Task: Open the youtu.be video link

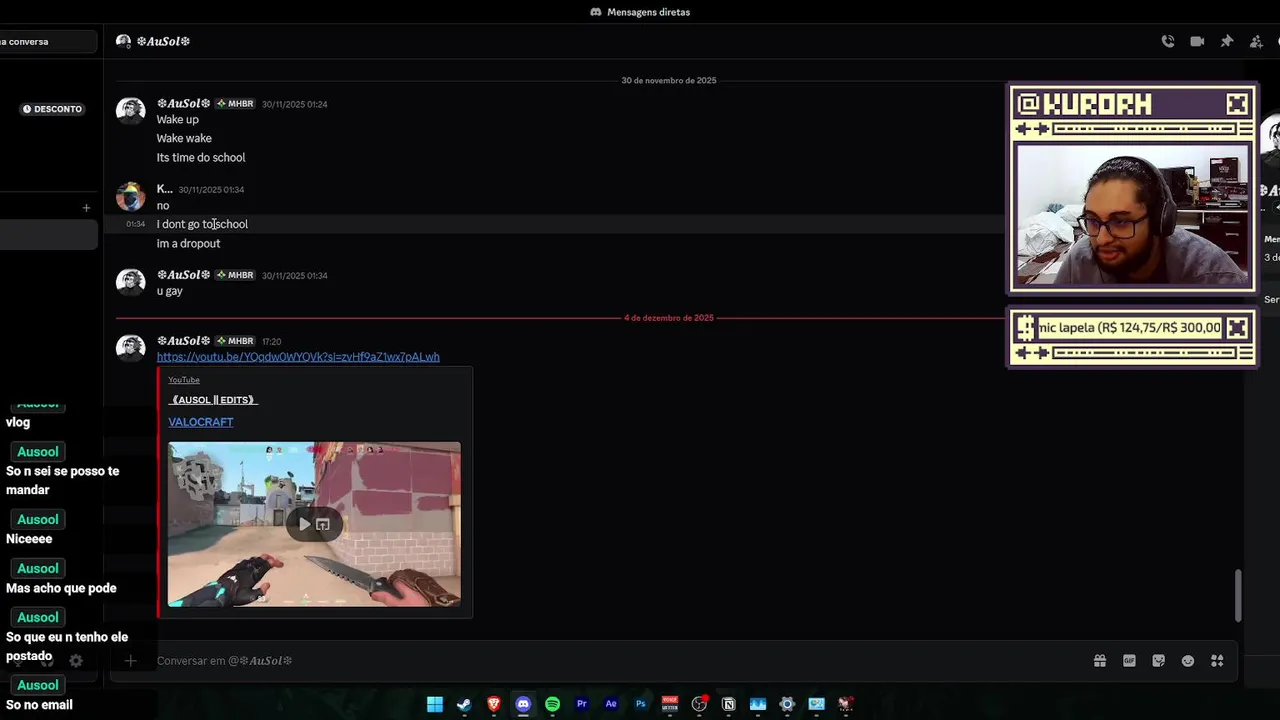Action: (298, 357)
